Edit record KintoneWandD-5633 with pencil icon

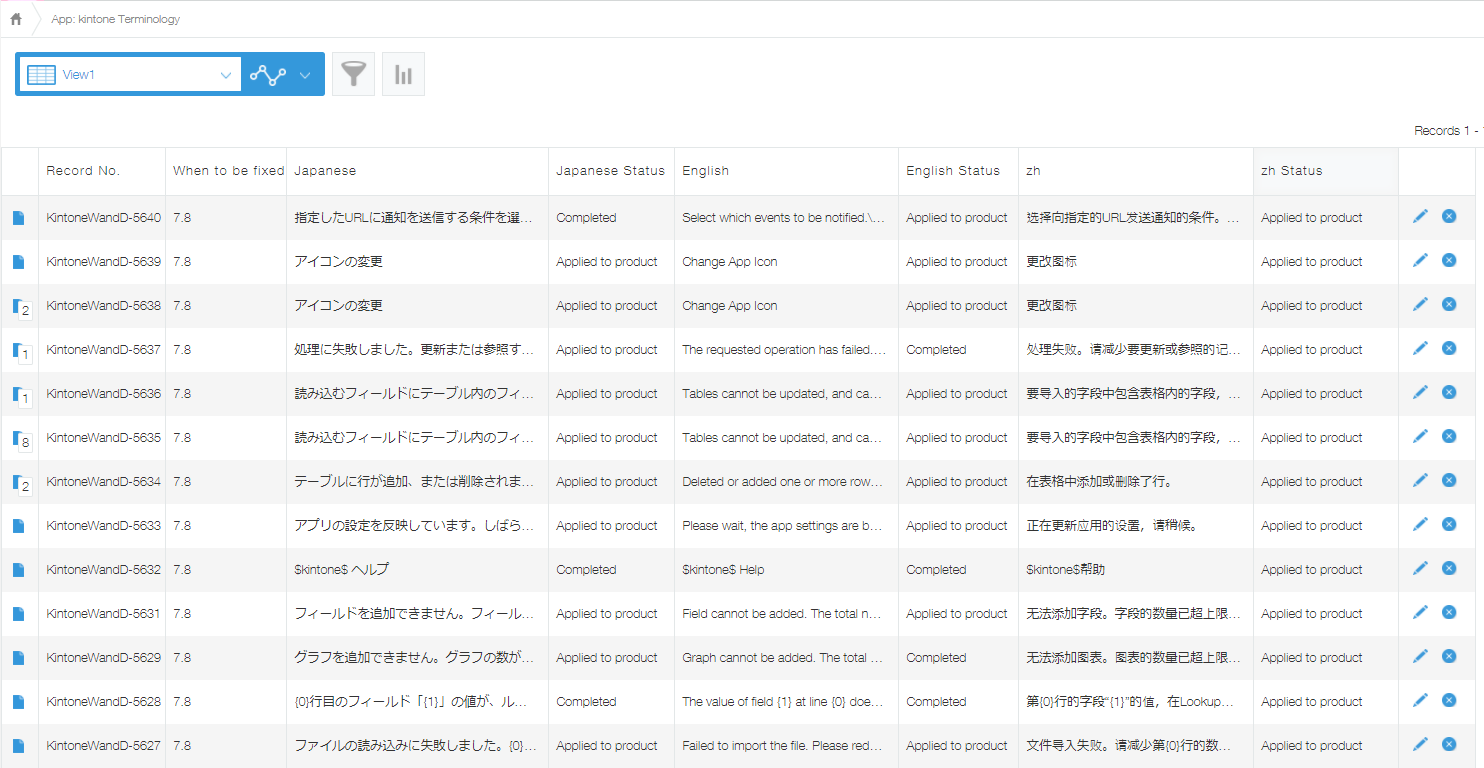tap(1420, 524)
